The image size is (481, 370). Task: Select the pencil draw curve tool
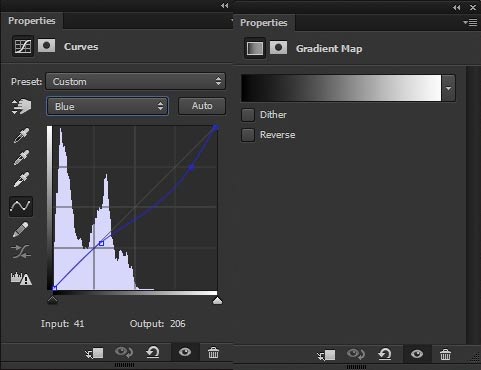21,230
